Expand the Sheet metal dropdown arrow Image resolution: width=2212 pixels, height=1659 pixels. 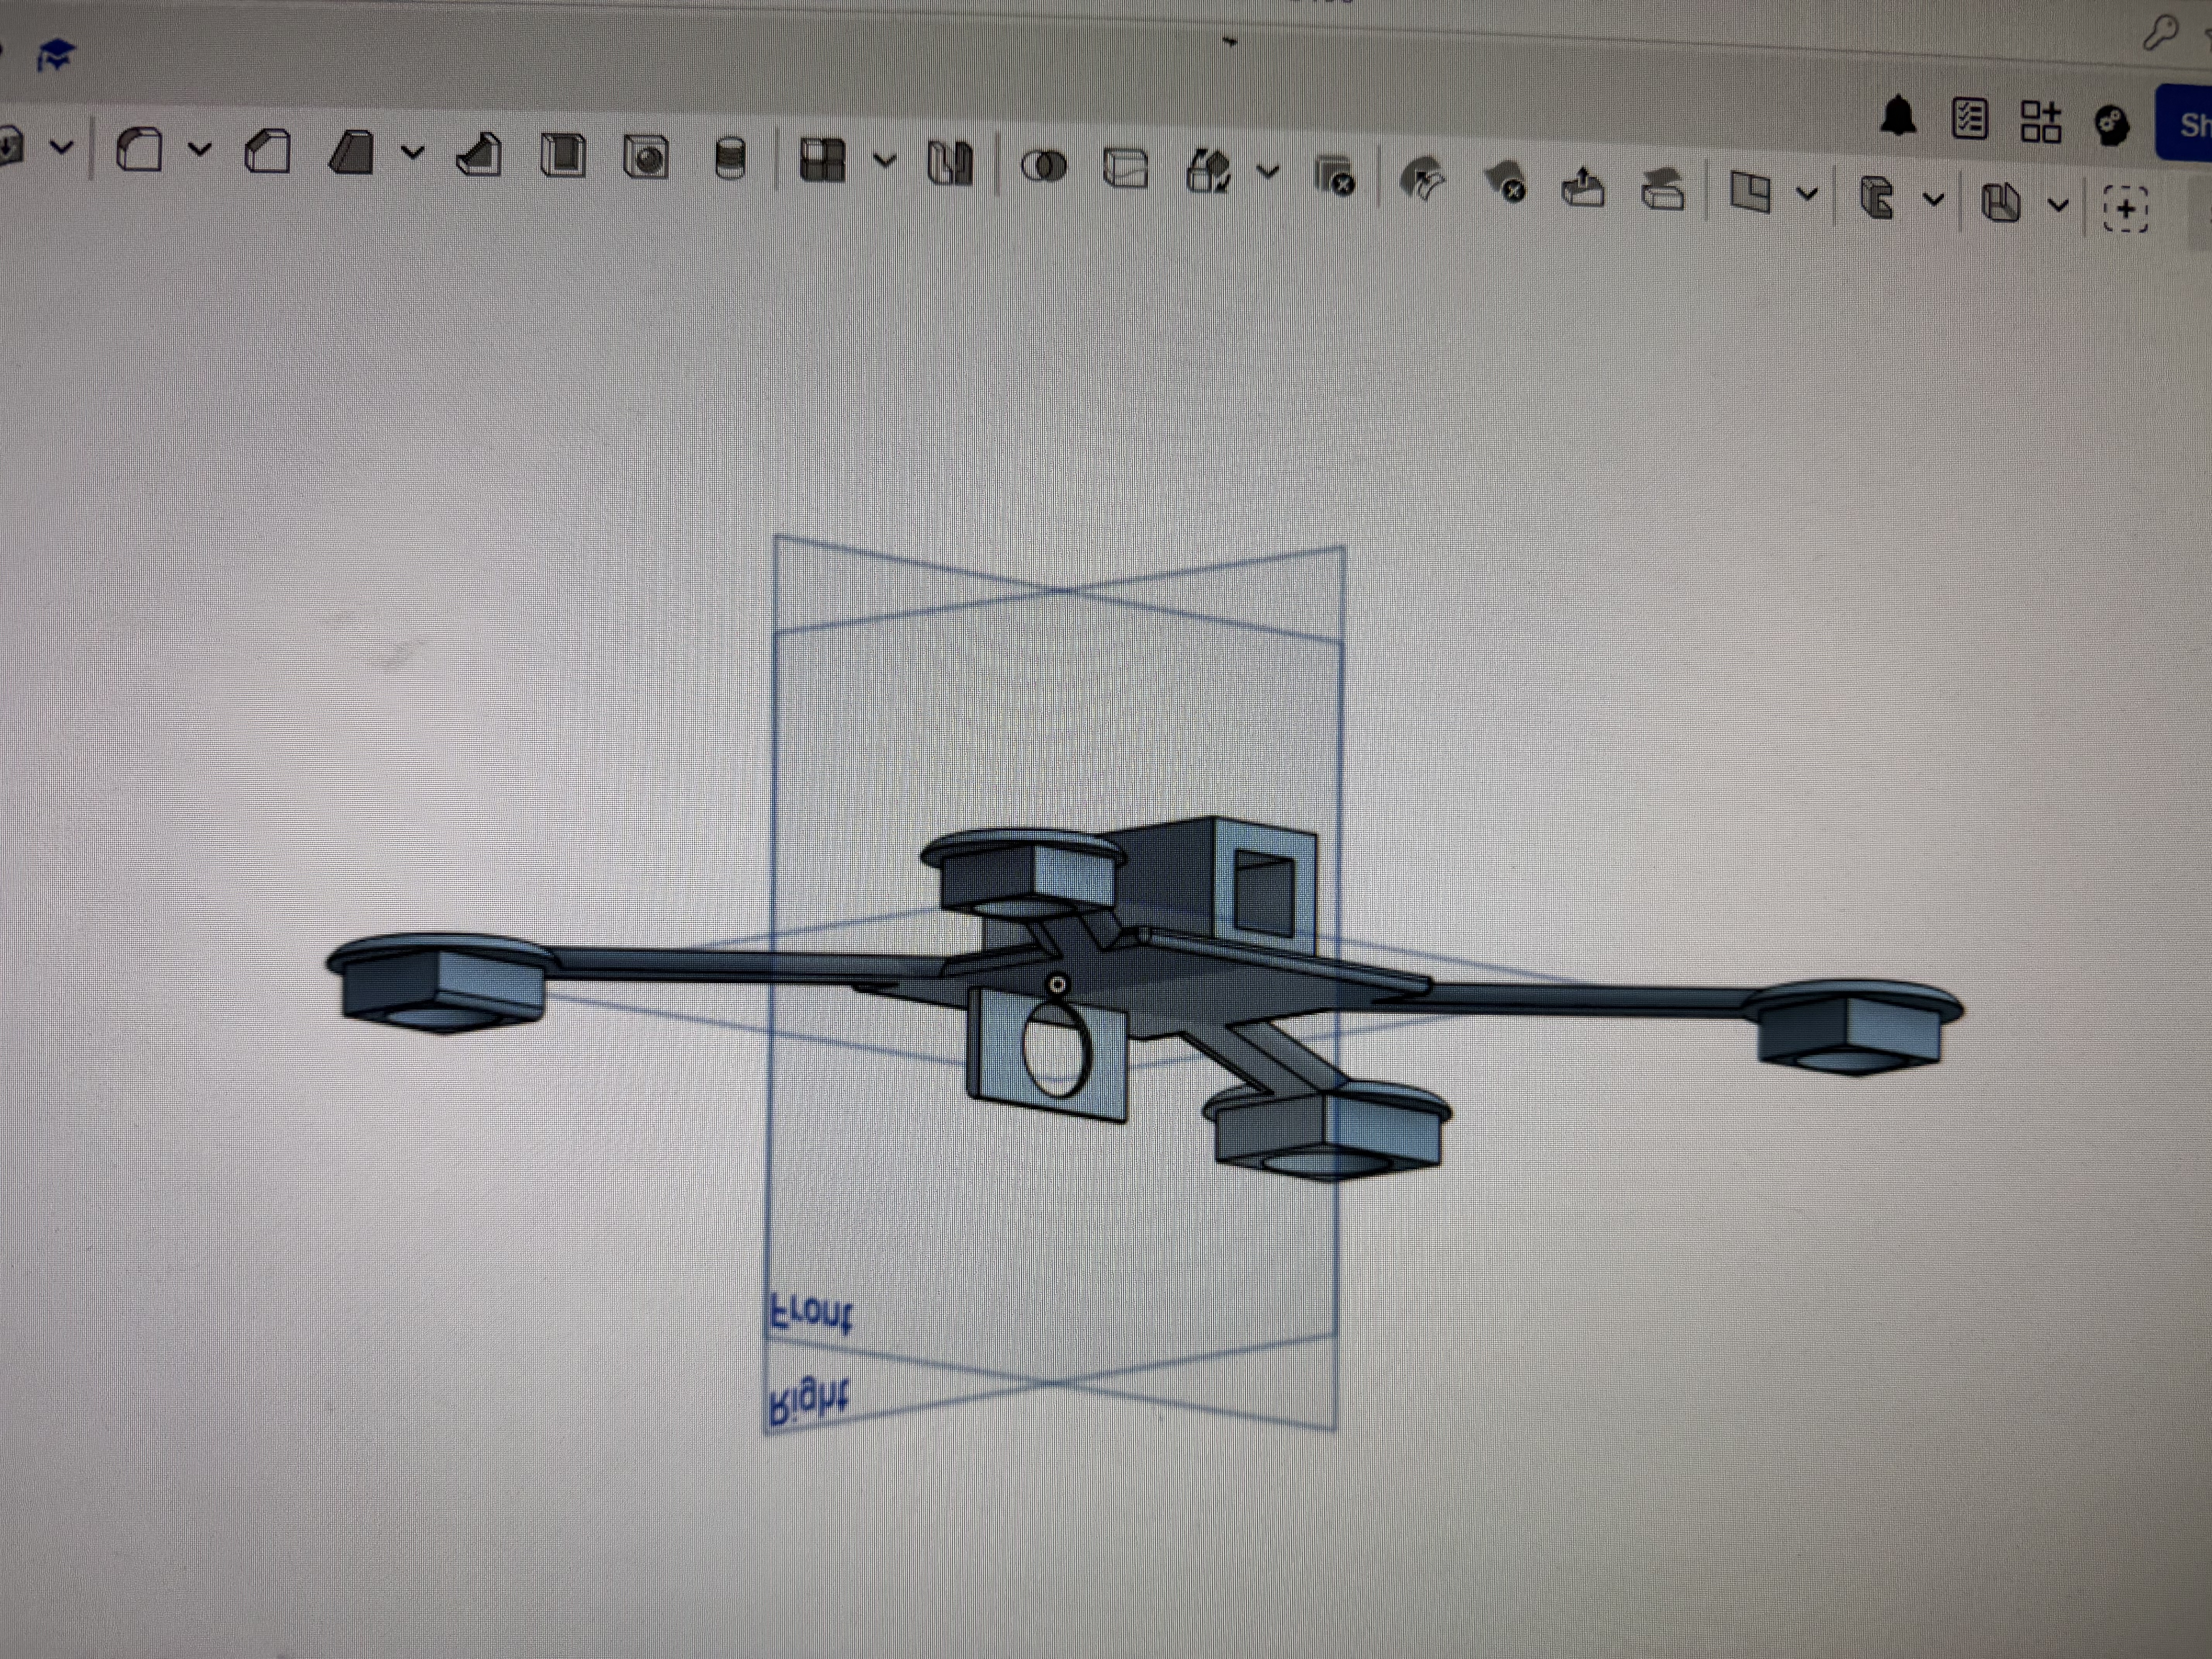pos(2058,205)
